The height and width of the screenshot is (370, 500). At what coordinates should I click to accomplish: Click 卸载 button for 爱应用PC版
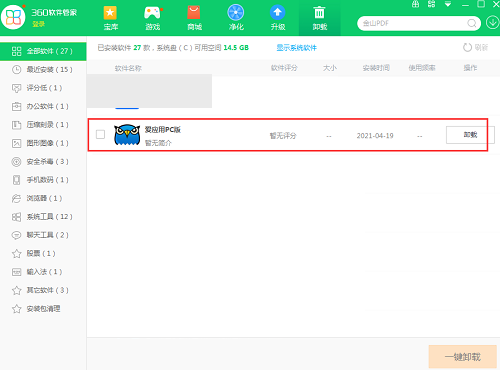470,135
